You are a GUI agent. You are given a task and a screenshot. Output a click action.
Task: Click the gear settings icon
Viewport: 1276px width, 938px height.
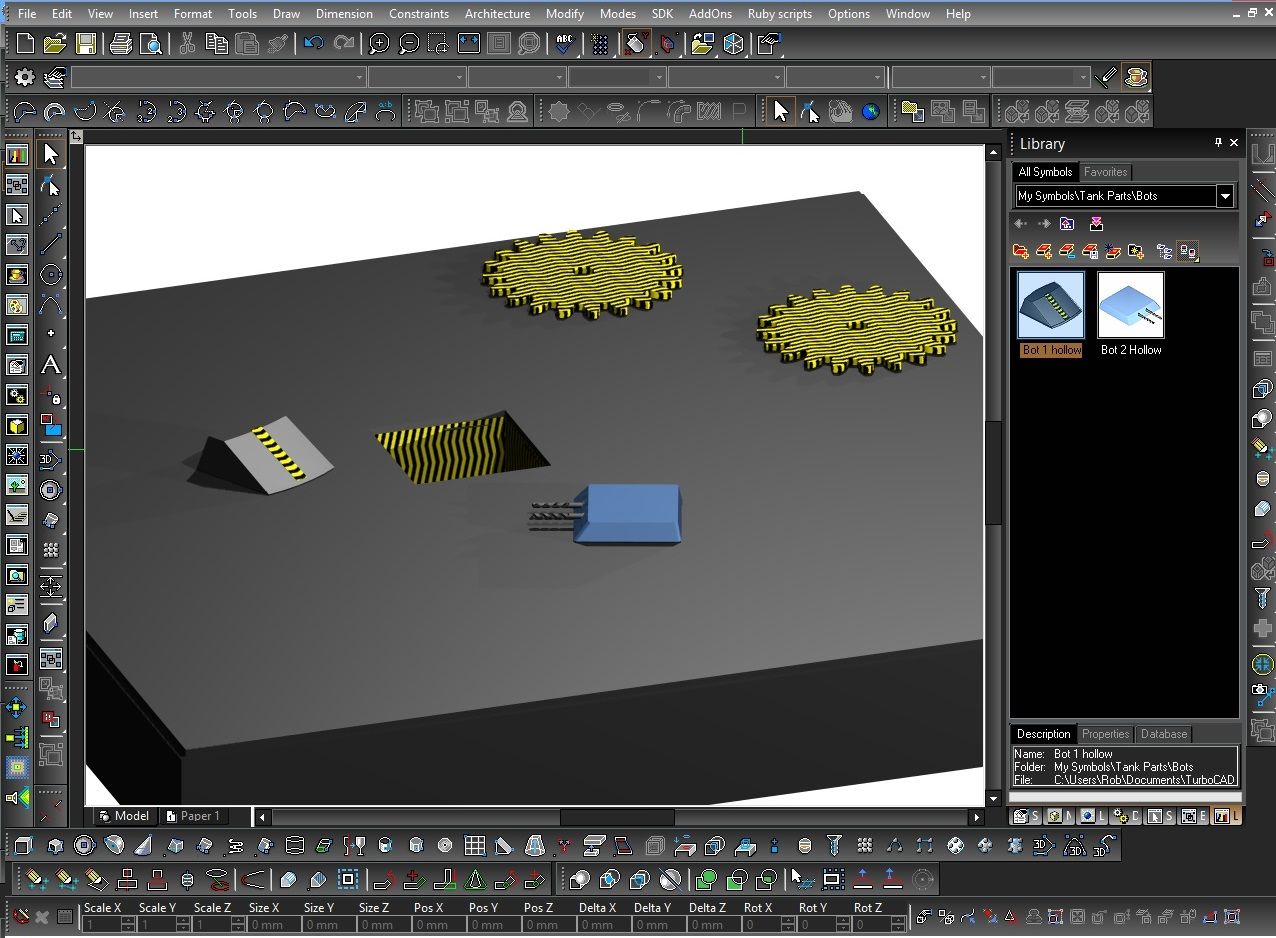click(25, 77)
